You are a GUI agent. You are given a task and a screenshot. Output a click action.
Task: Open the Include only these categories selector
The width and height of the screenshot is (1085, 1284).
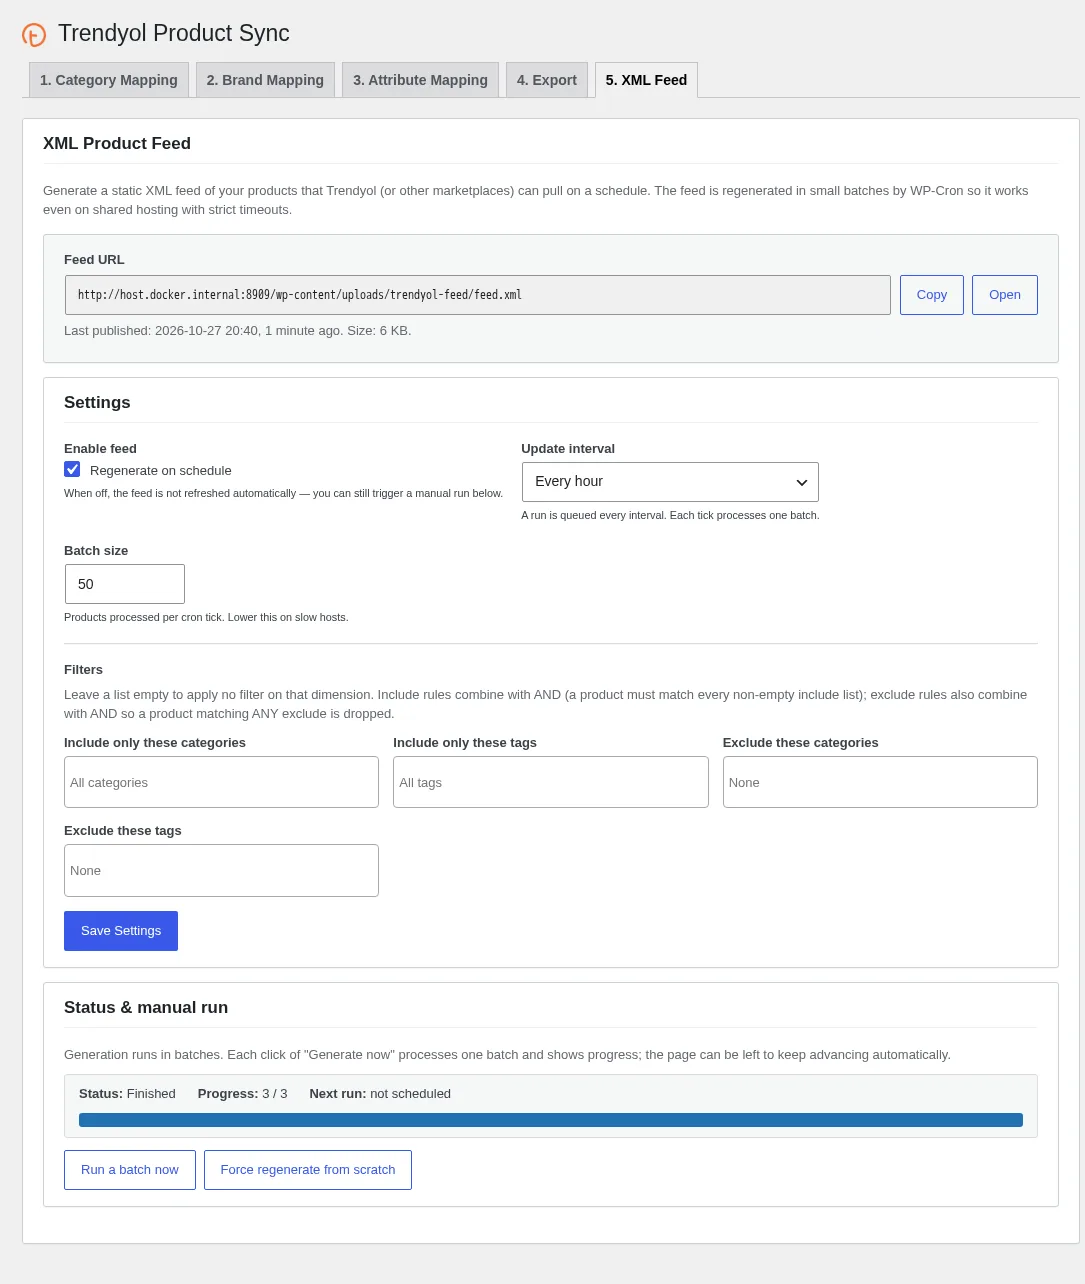coord(221,782)
